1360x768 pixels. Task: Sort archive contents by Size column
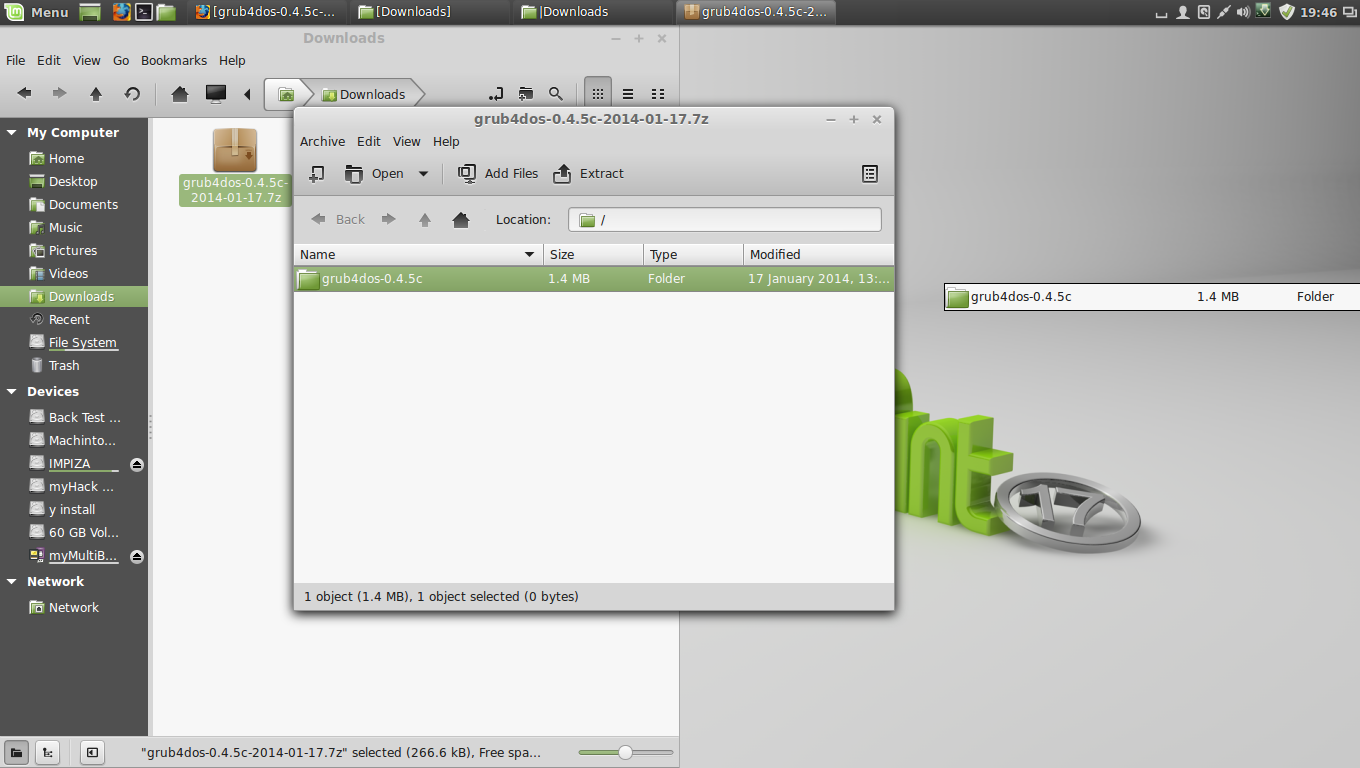pos(593,254)
